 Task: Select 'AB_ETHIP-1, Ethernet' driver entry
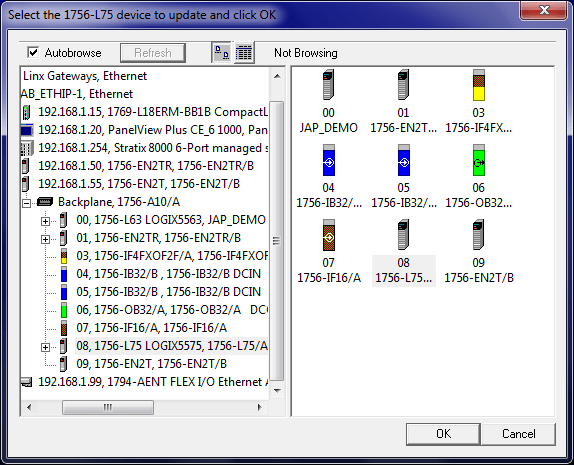pos(77,94)
